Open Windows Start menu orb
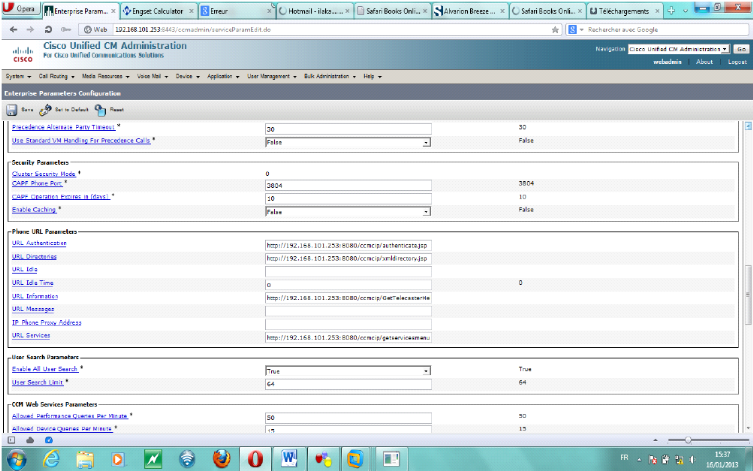 [16, 459]
